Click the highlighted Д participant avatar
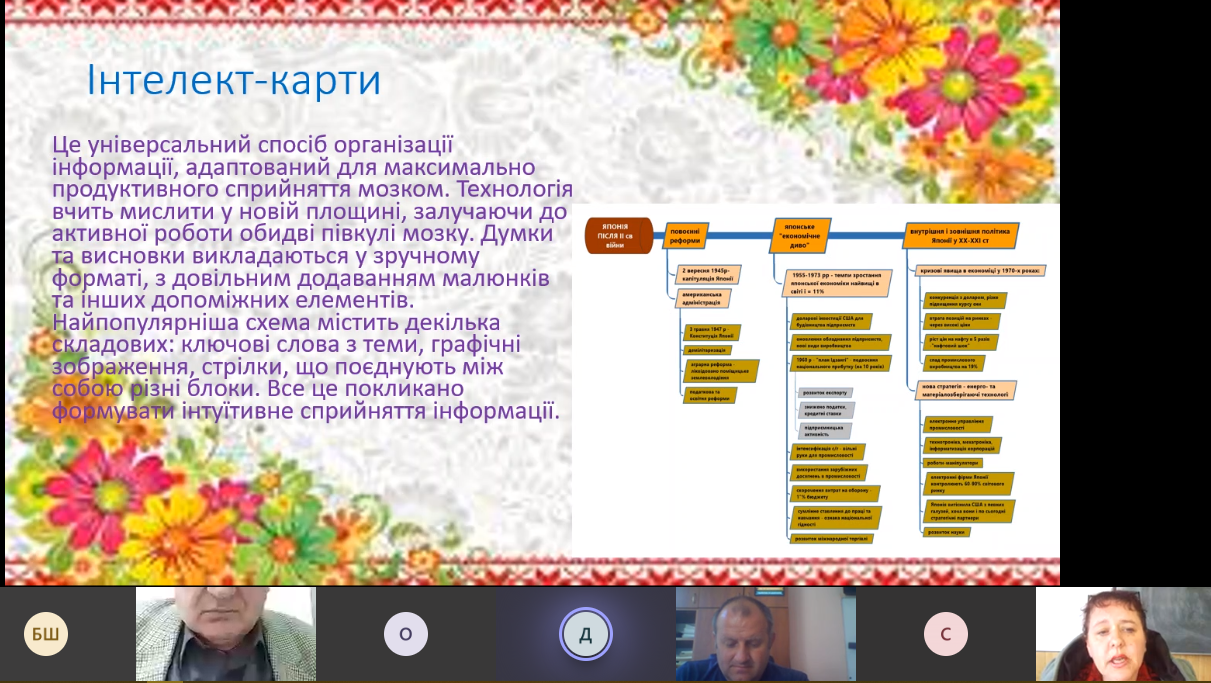 pos(585,633)
